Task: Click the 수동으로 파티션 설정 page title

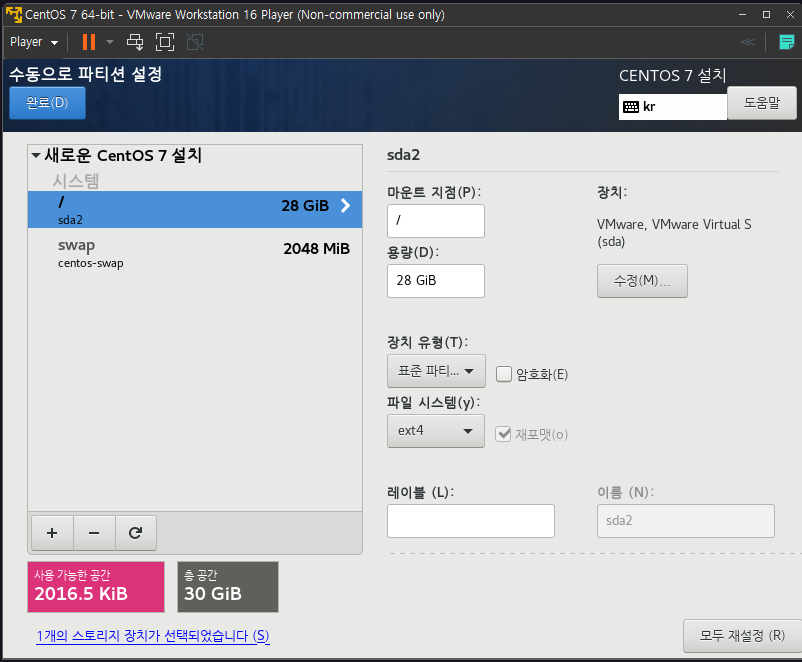Action: 86,74
